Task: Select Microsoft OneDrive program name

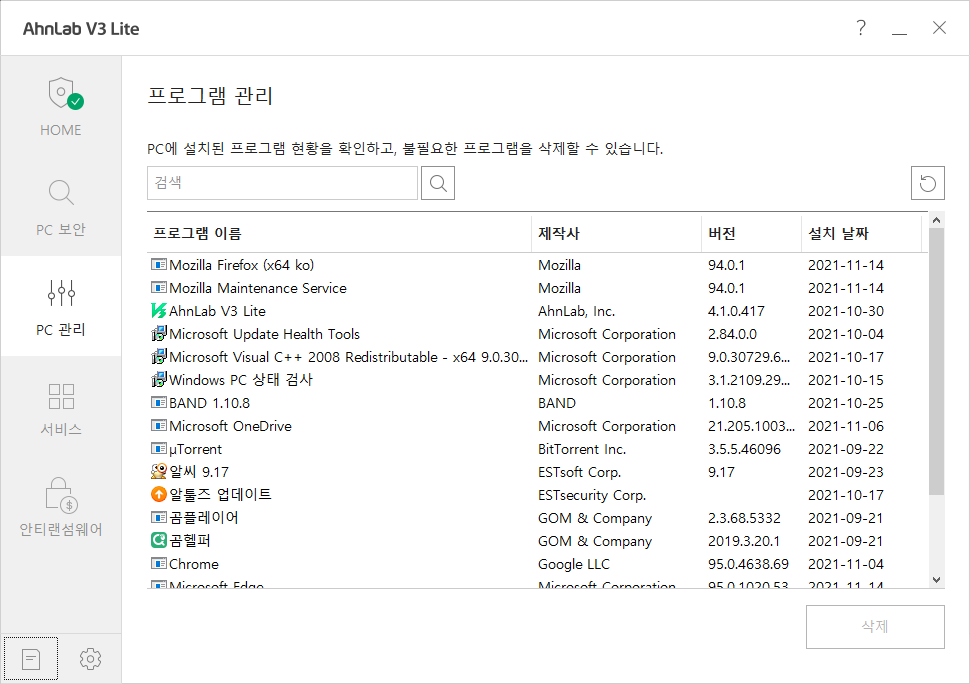Action: click(x=230, y=426)
